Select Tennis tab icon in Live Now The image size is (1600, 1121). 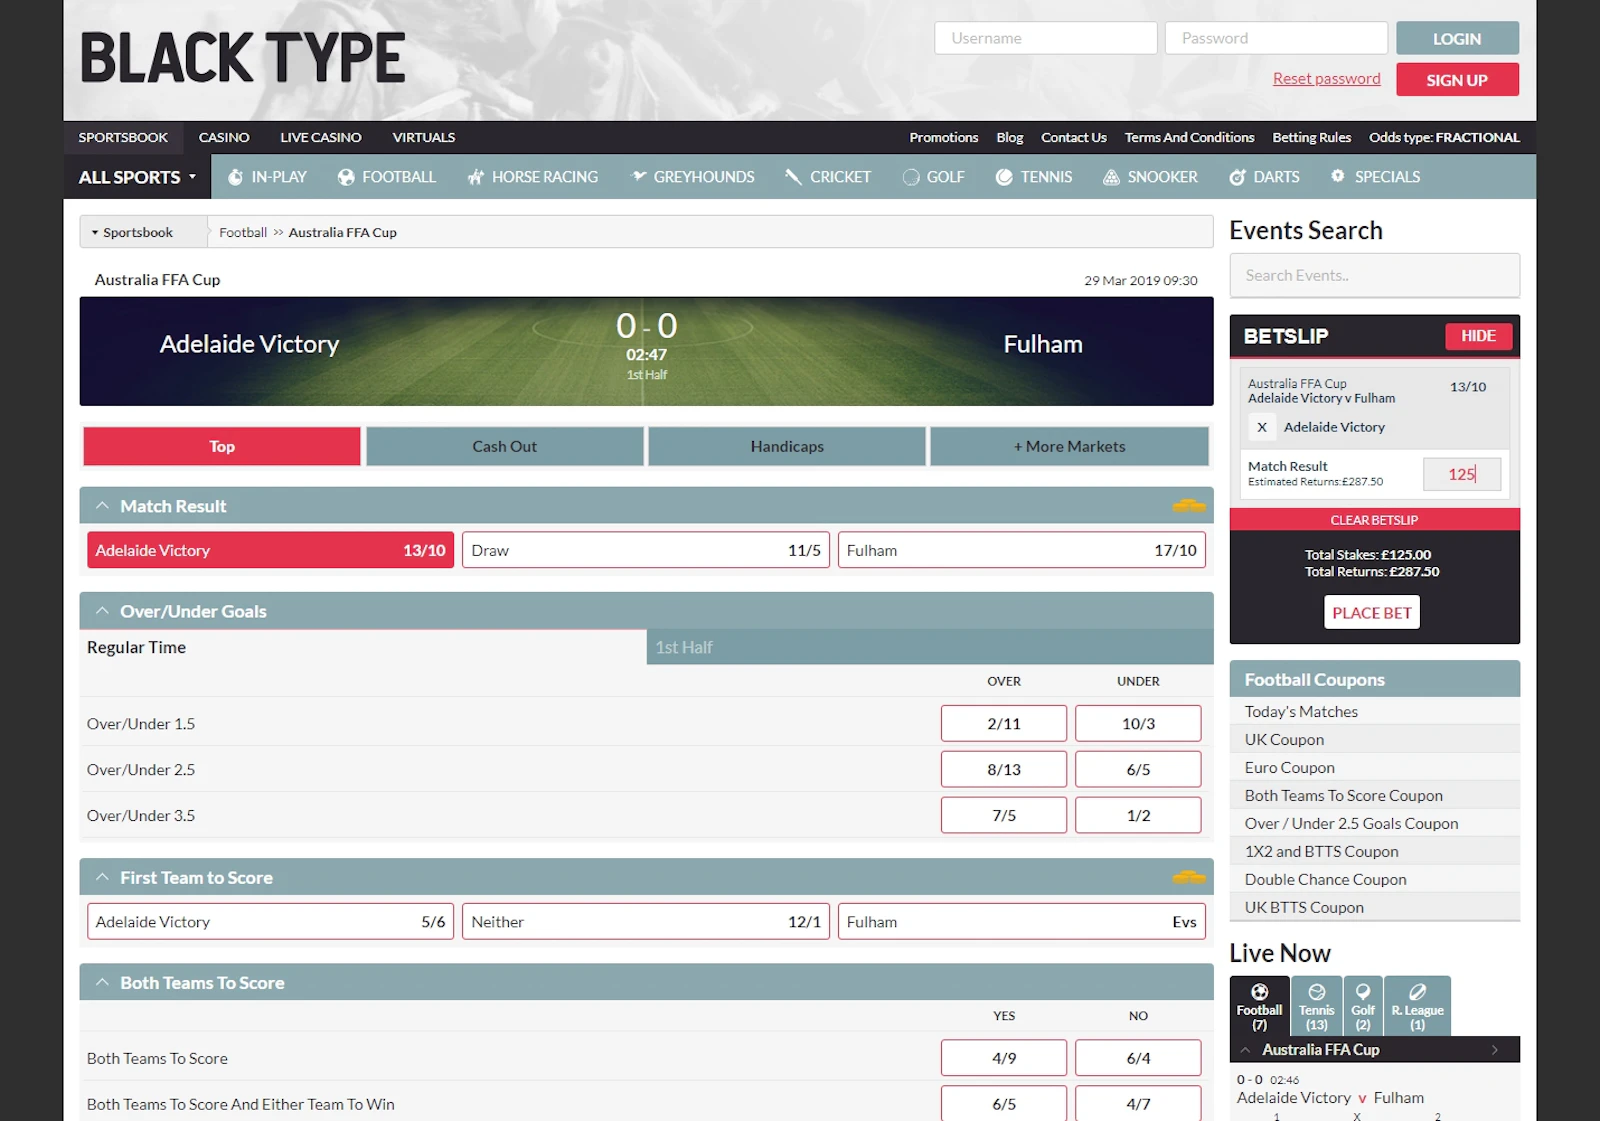point(1316,993)
